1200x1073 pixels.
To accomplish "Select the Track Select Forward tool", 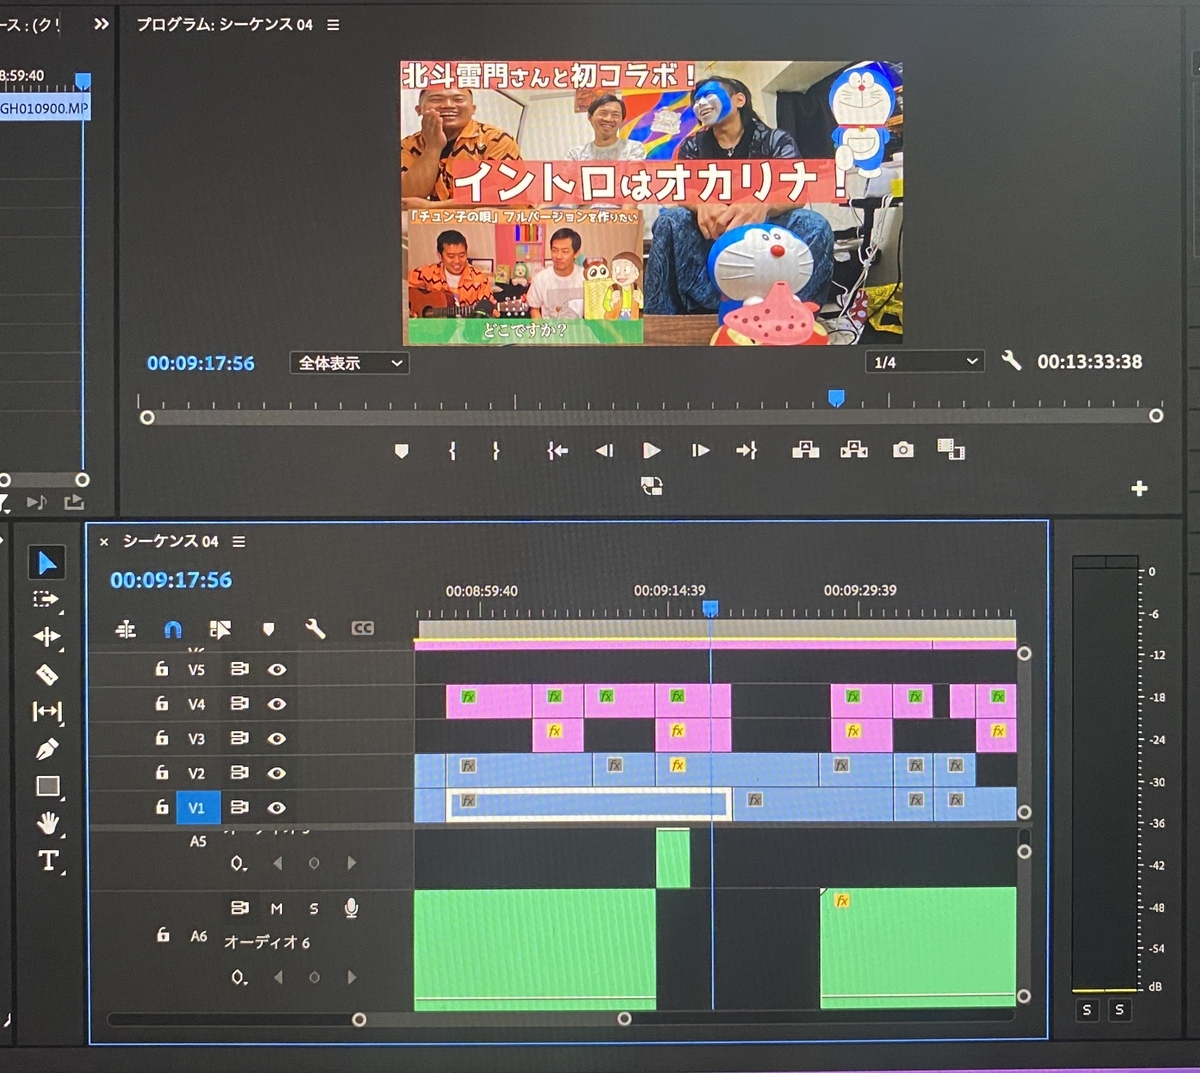I will [46, 599].
